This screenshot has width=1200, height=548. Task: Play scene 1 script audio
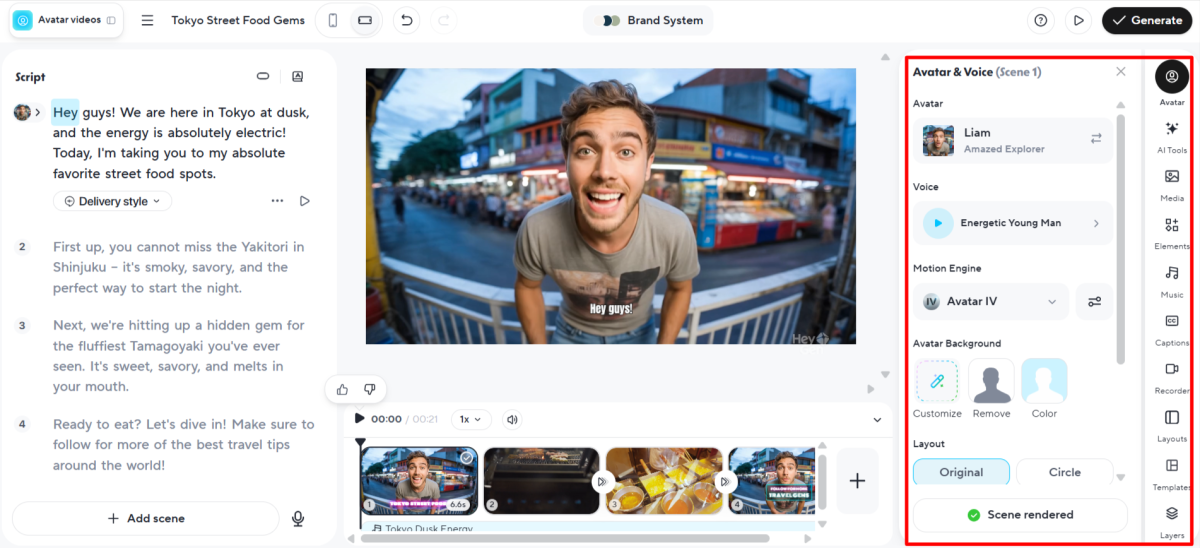tap(305, 201)
